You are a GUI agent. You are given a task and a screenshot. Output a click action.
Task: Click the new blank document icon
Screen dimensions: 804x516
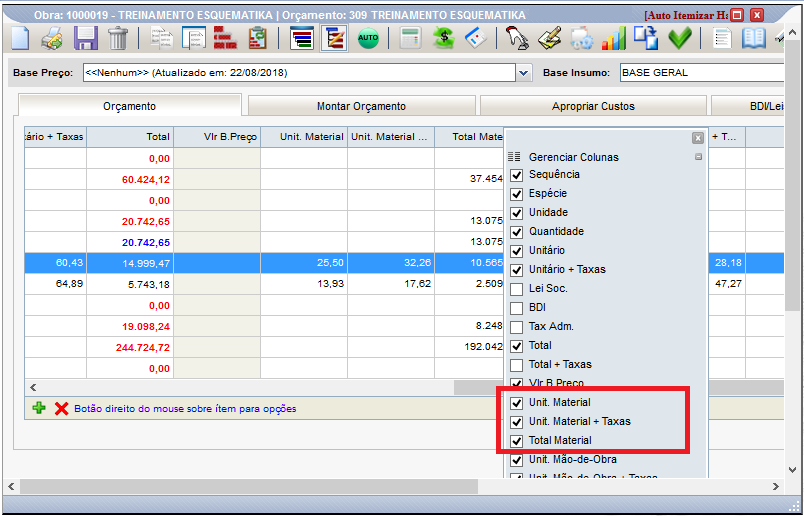(x=20, y=38)
